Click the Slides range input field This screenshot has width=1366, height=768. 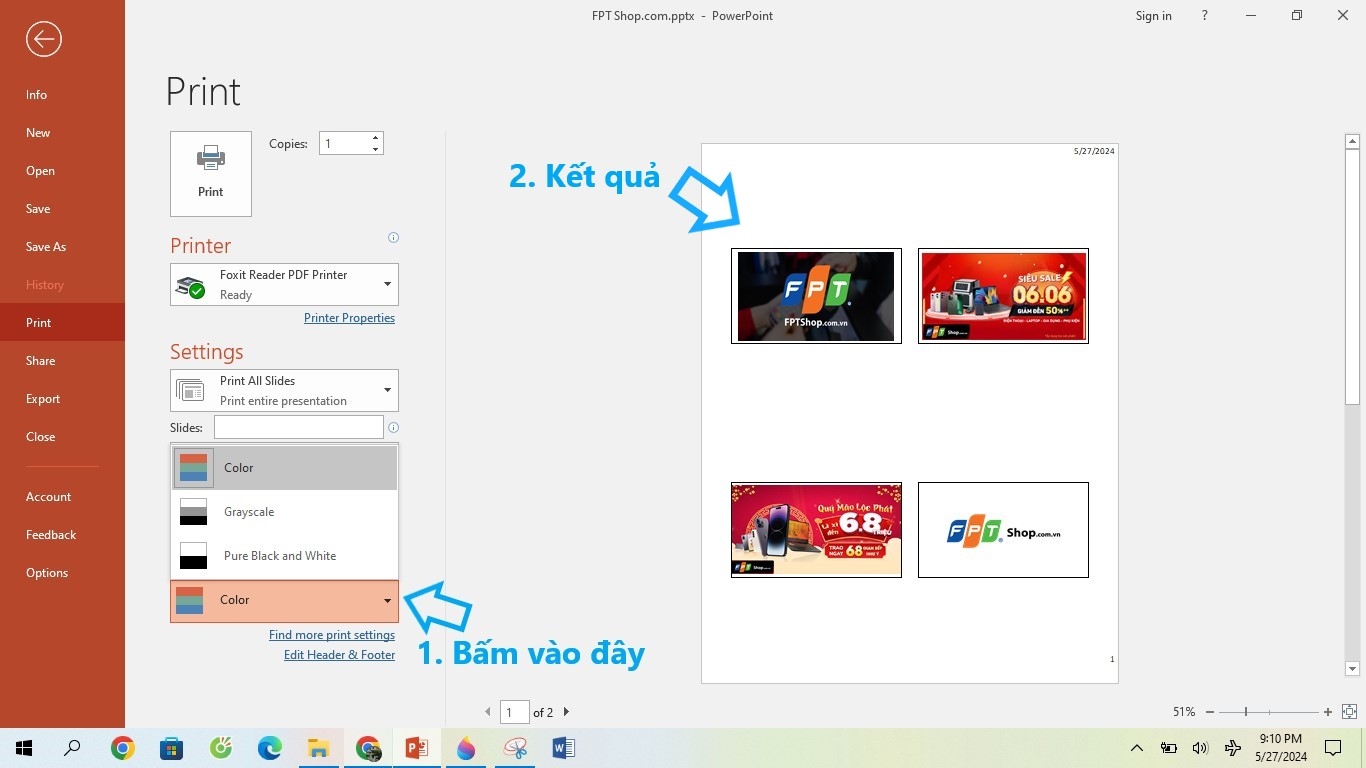point(298,427)
